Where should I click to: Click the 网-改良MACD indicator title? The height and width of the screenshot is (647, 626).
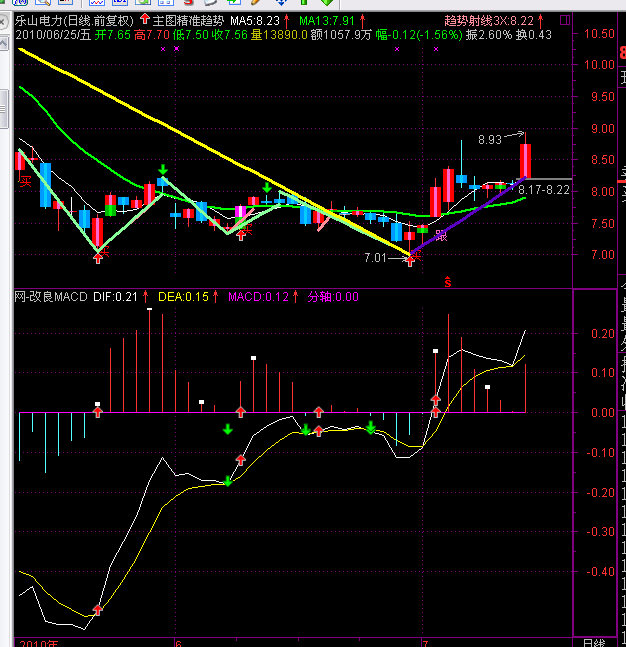[x=51, y=297]
